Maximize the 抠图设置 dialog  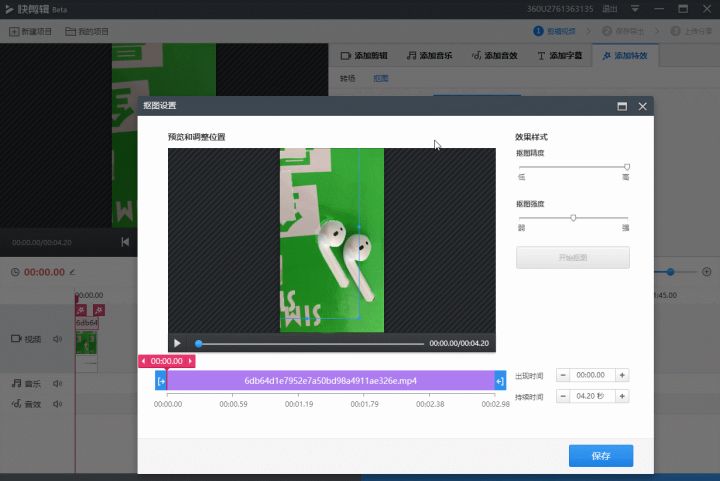pyautogui.click(x=622, y=106)
